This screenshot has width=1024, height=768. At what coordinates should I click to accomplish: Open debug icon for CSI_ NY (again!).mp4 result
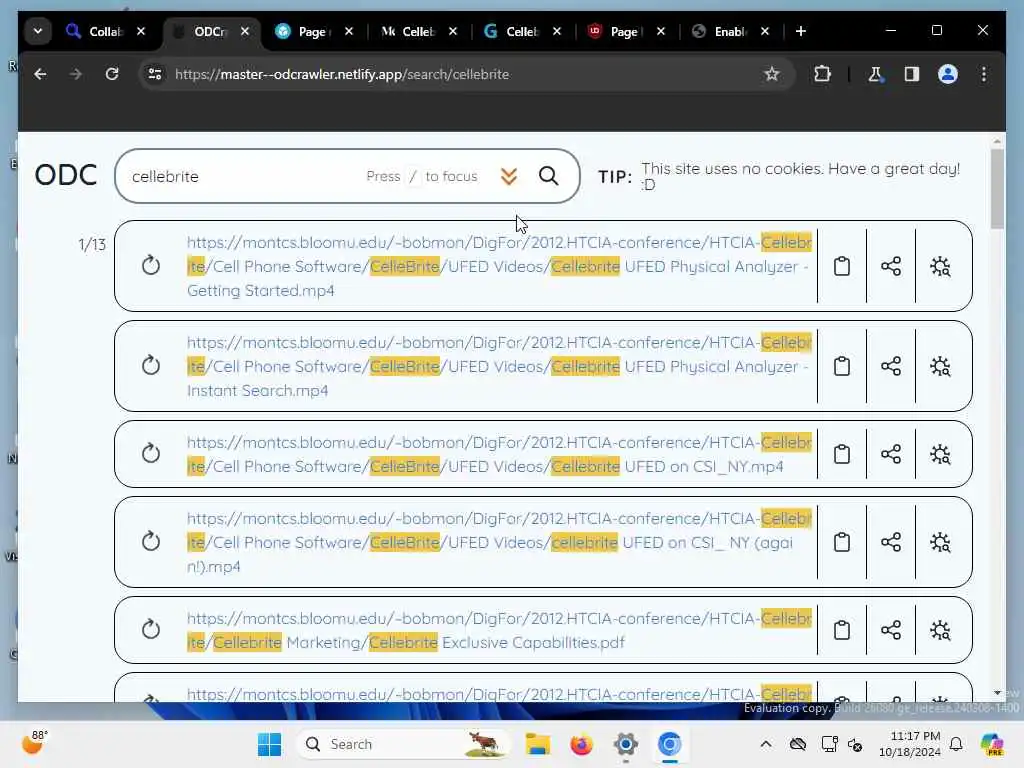[940, 542]
